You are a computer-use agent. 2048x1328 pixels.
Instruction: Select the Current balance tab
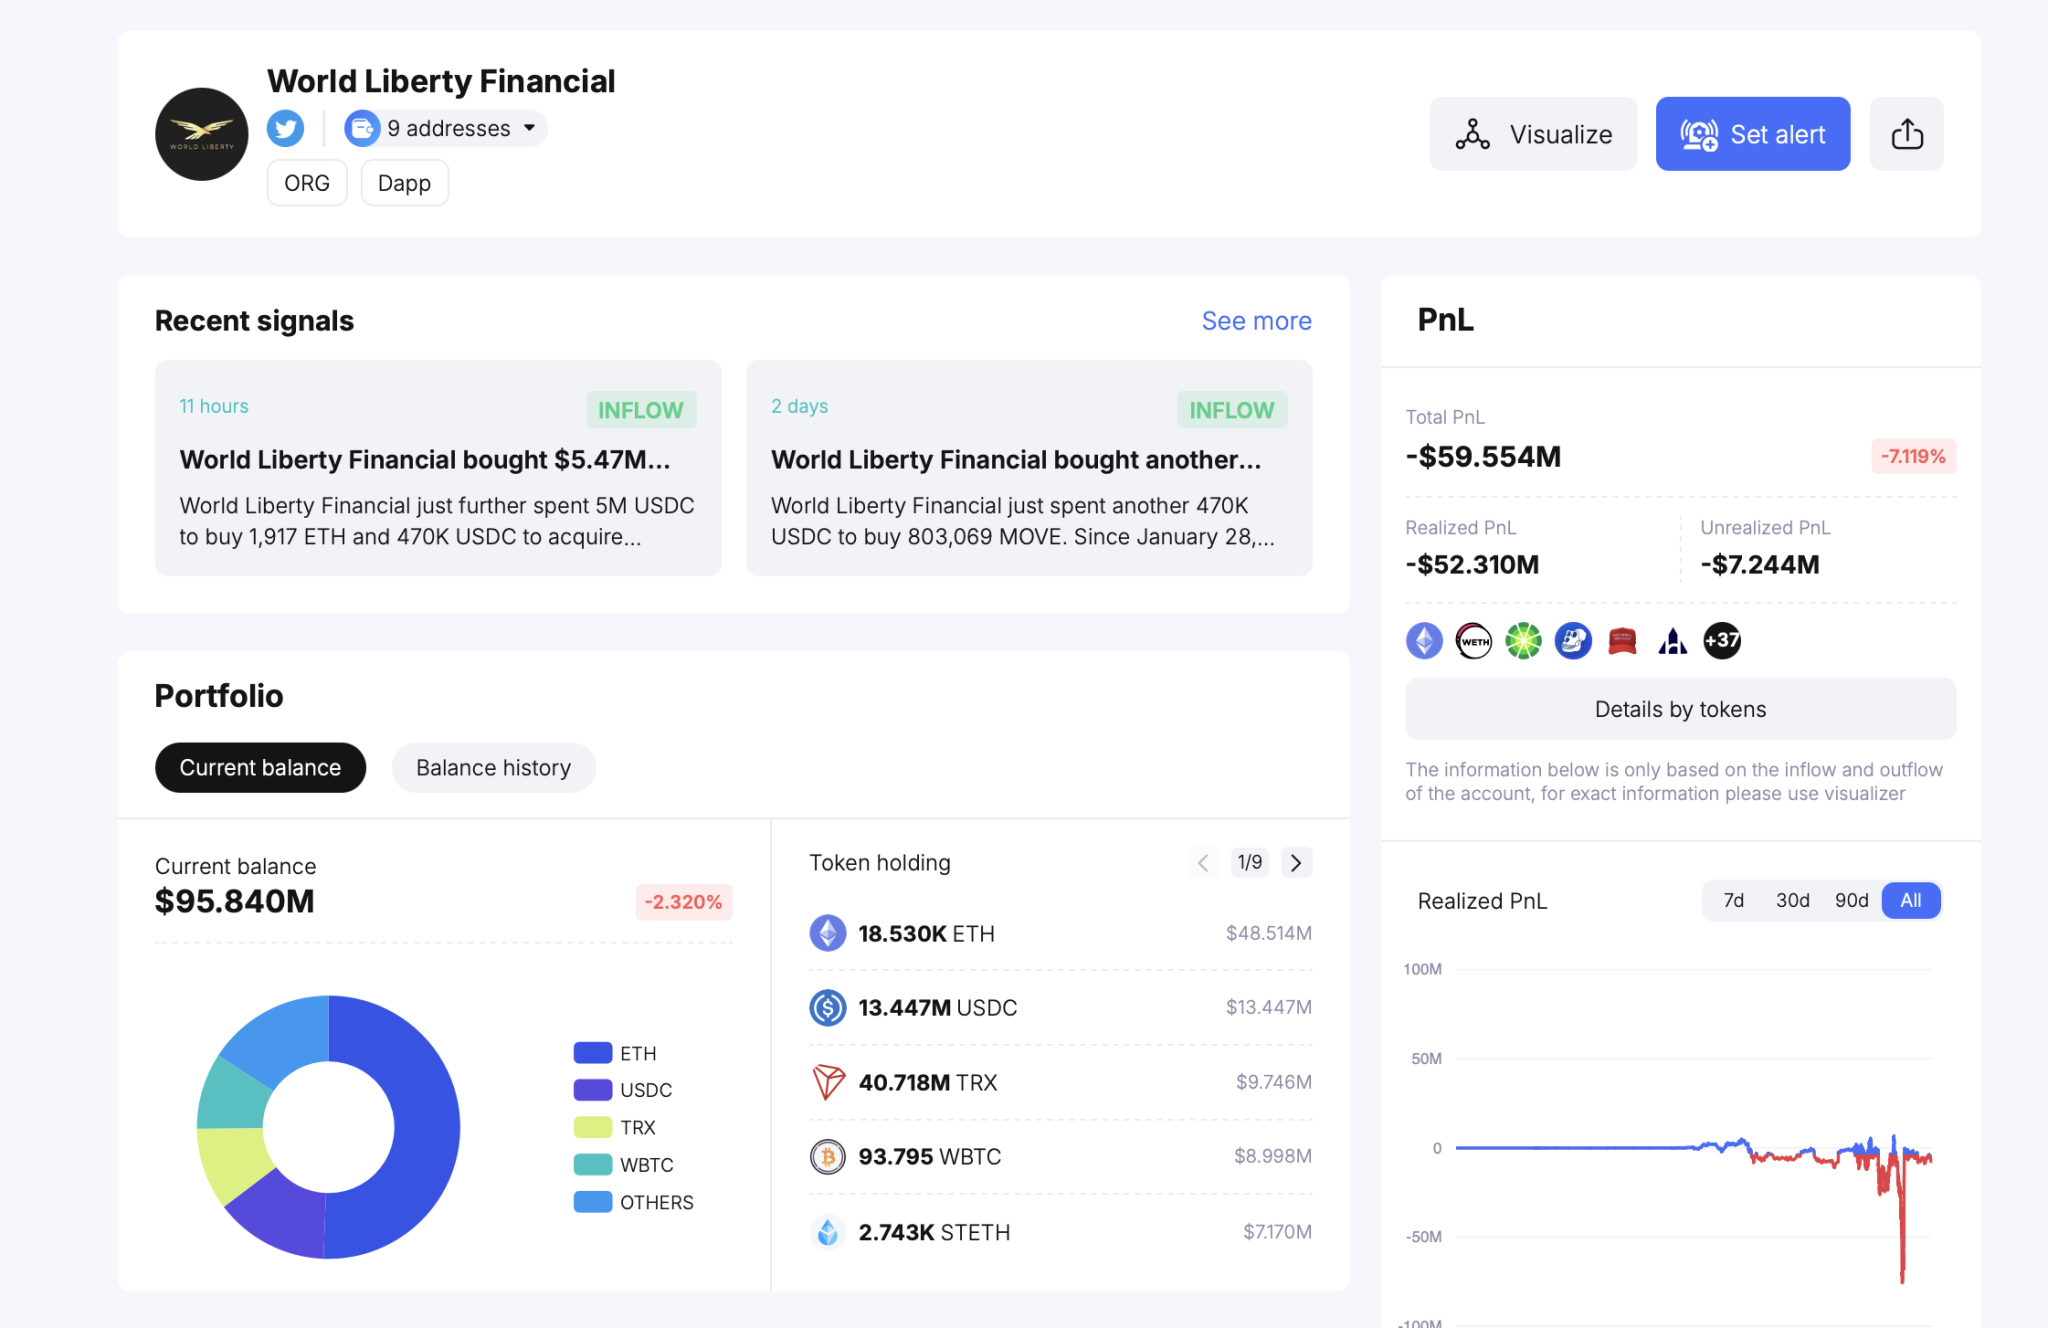point(260,767)
